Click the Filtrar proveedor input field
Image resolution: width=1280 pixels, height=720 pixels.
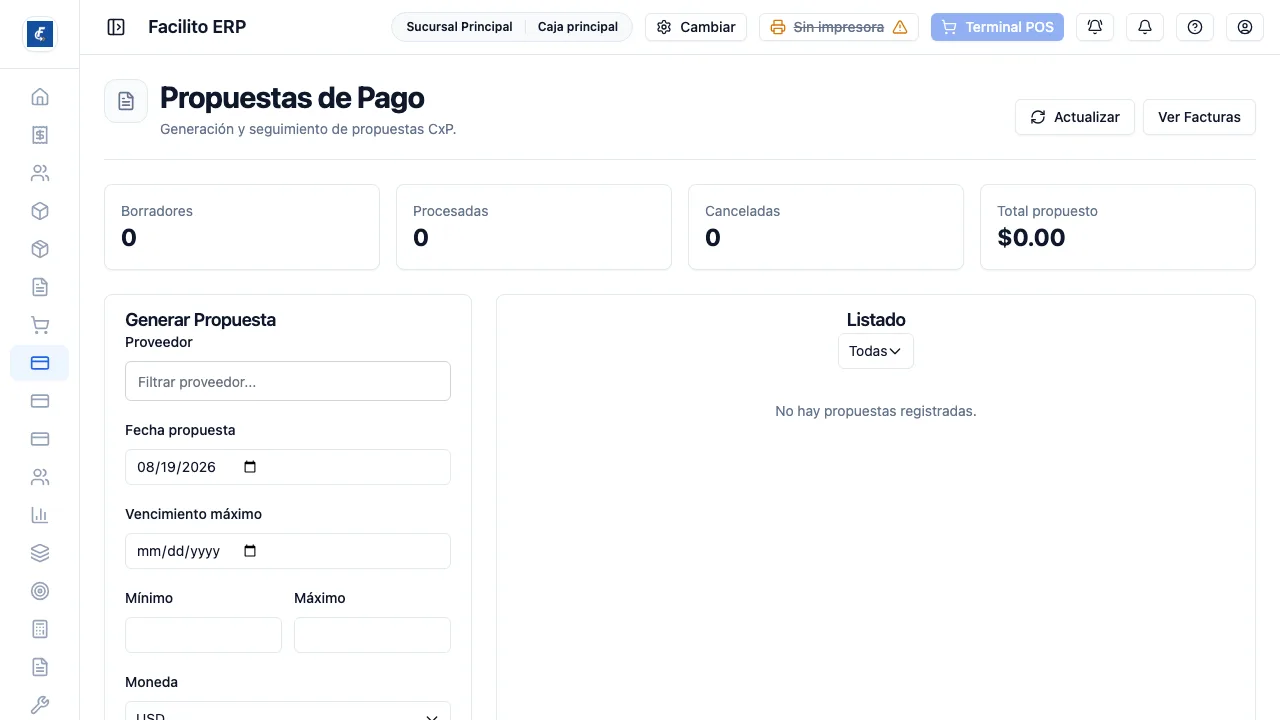pos(288,381)
